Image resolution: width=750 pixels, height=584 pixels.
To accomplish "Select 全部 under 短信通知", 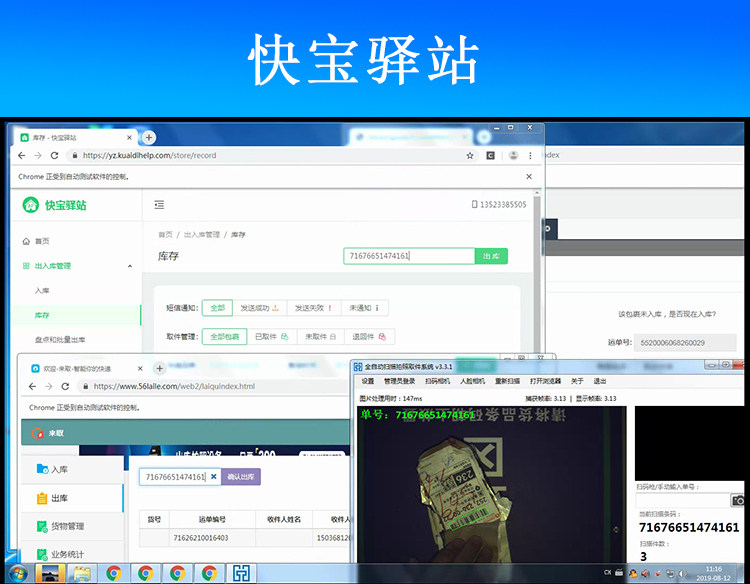I will 218,308.
